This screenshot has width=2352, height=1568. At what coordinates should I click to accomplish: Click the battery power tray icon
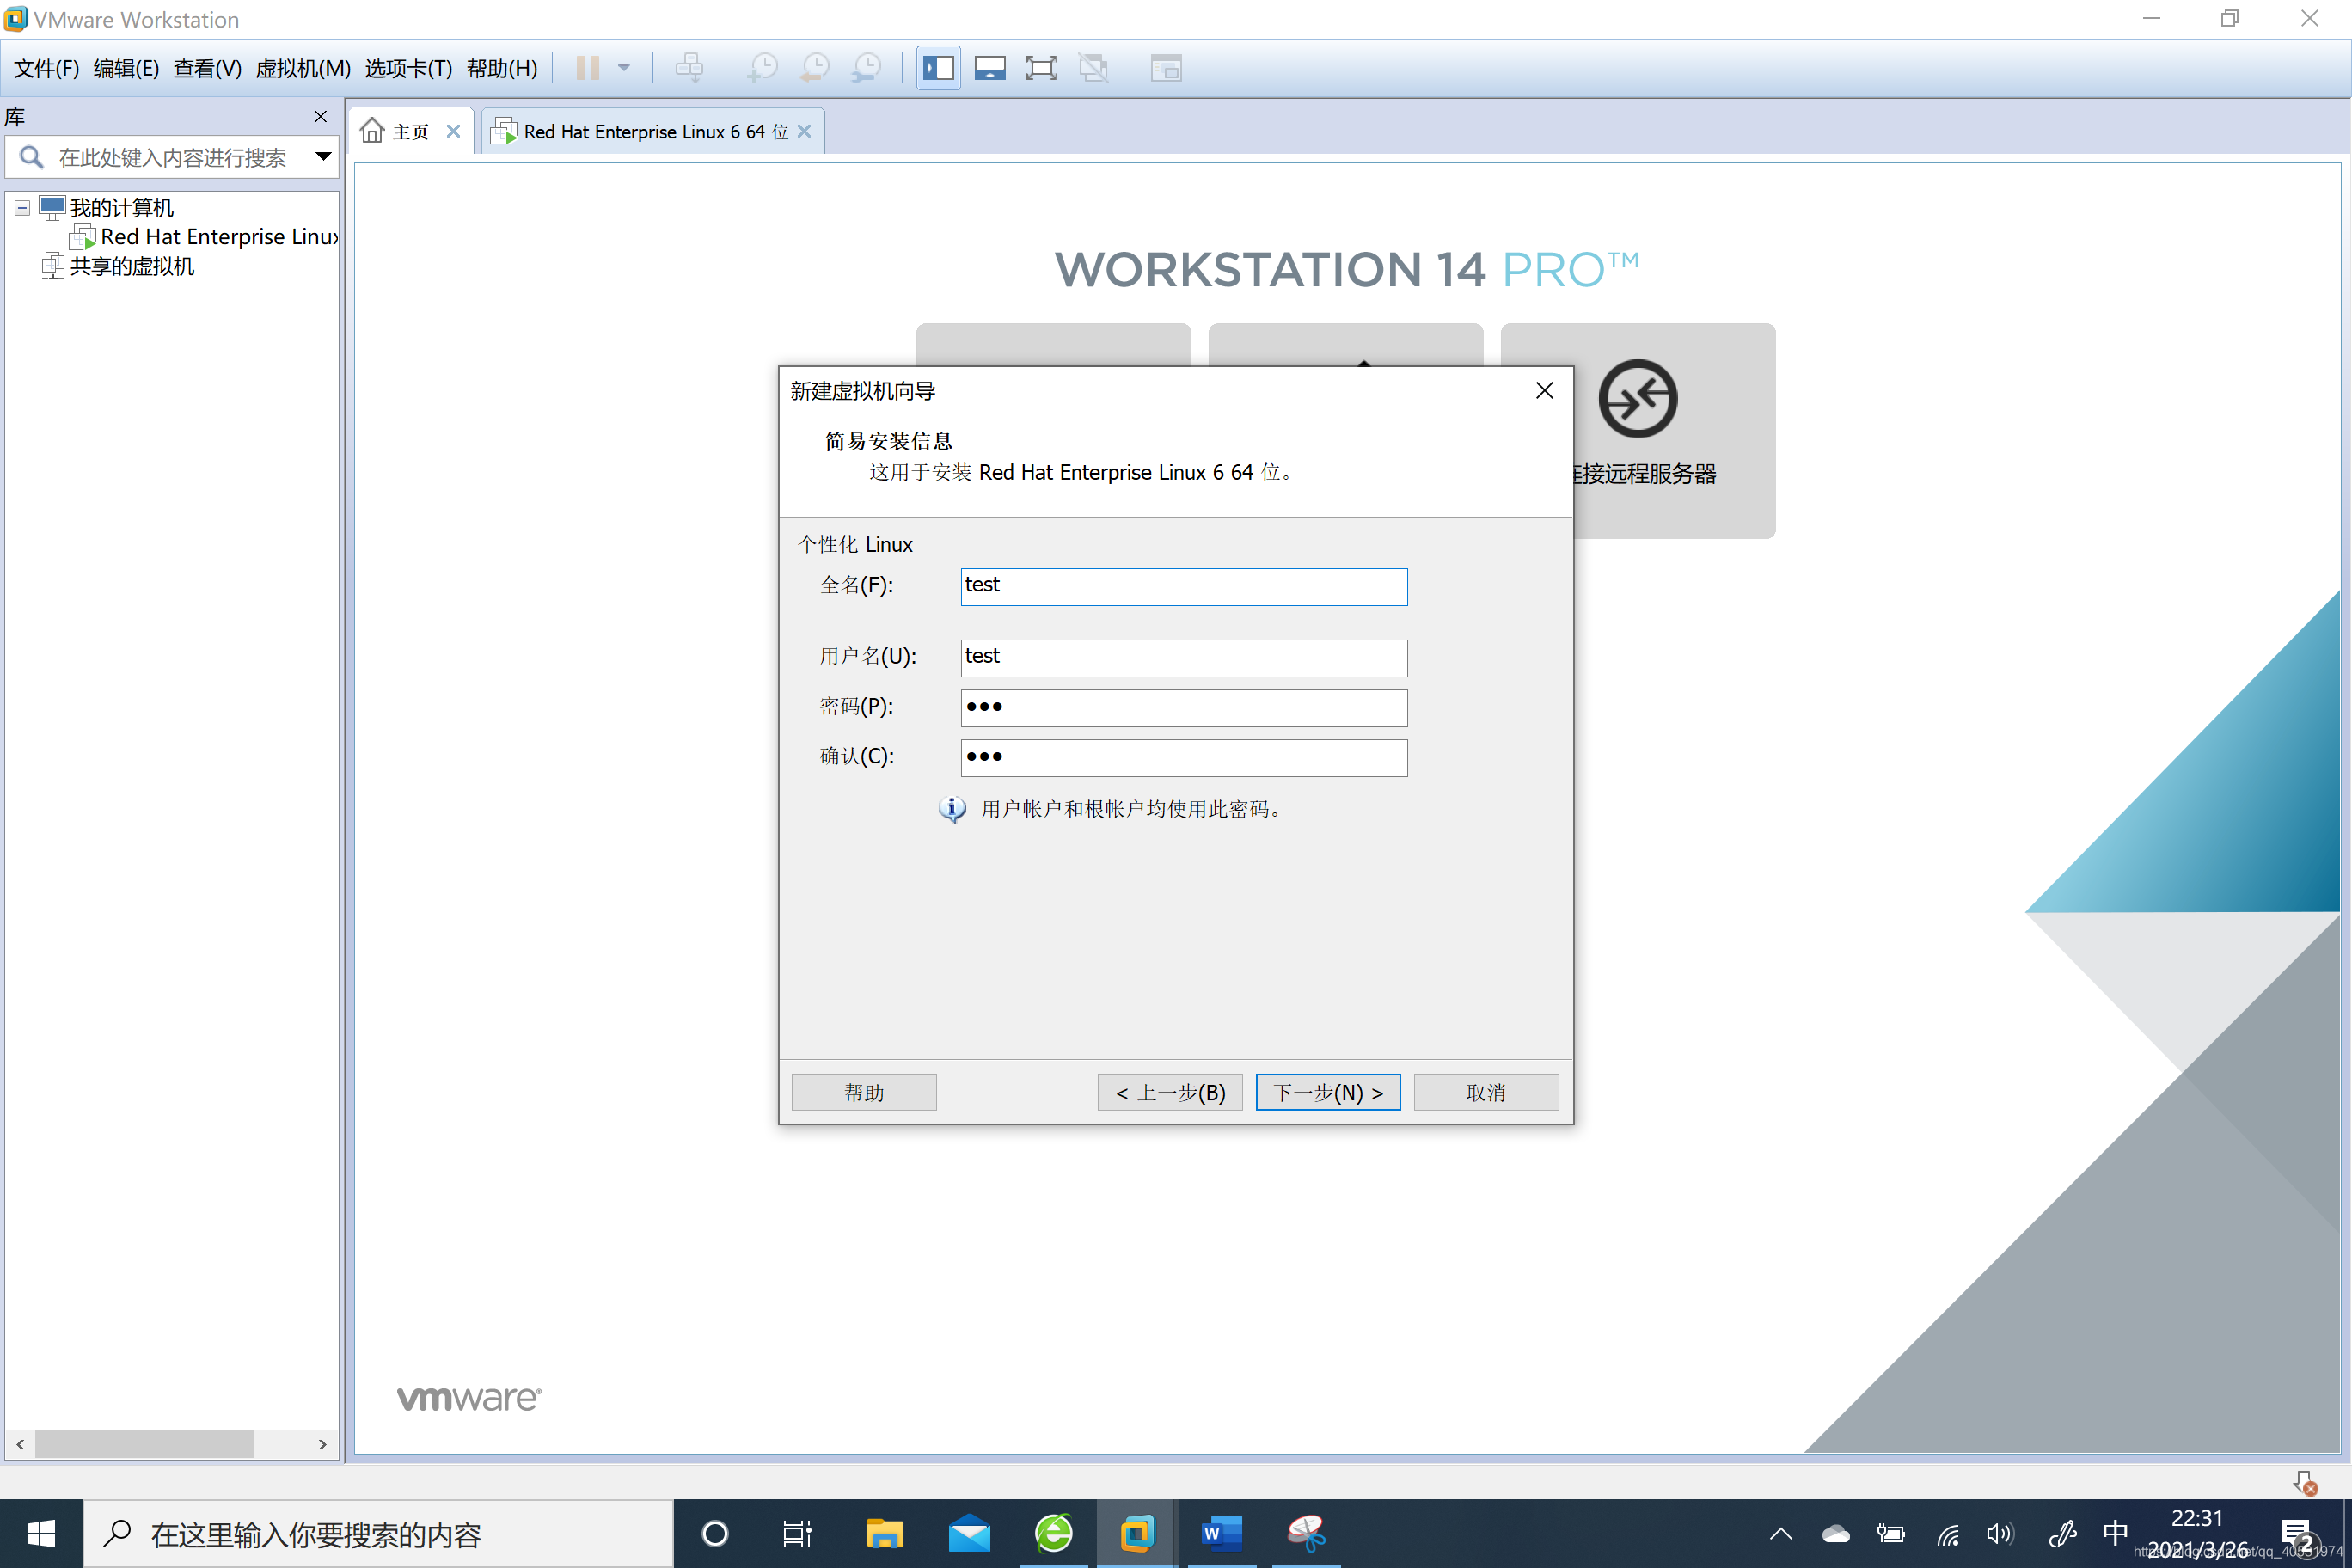click(1891, 1534)
